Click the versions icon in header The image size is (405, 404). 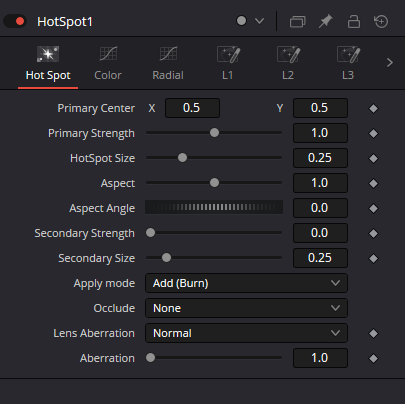coord(297,22)
